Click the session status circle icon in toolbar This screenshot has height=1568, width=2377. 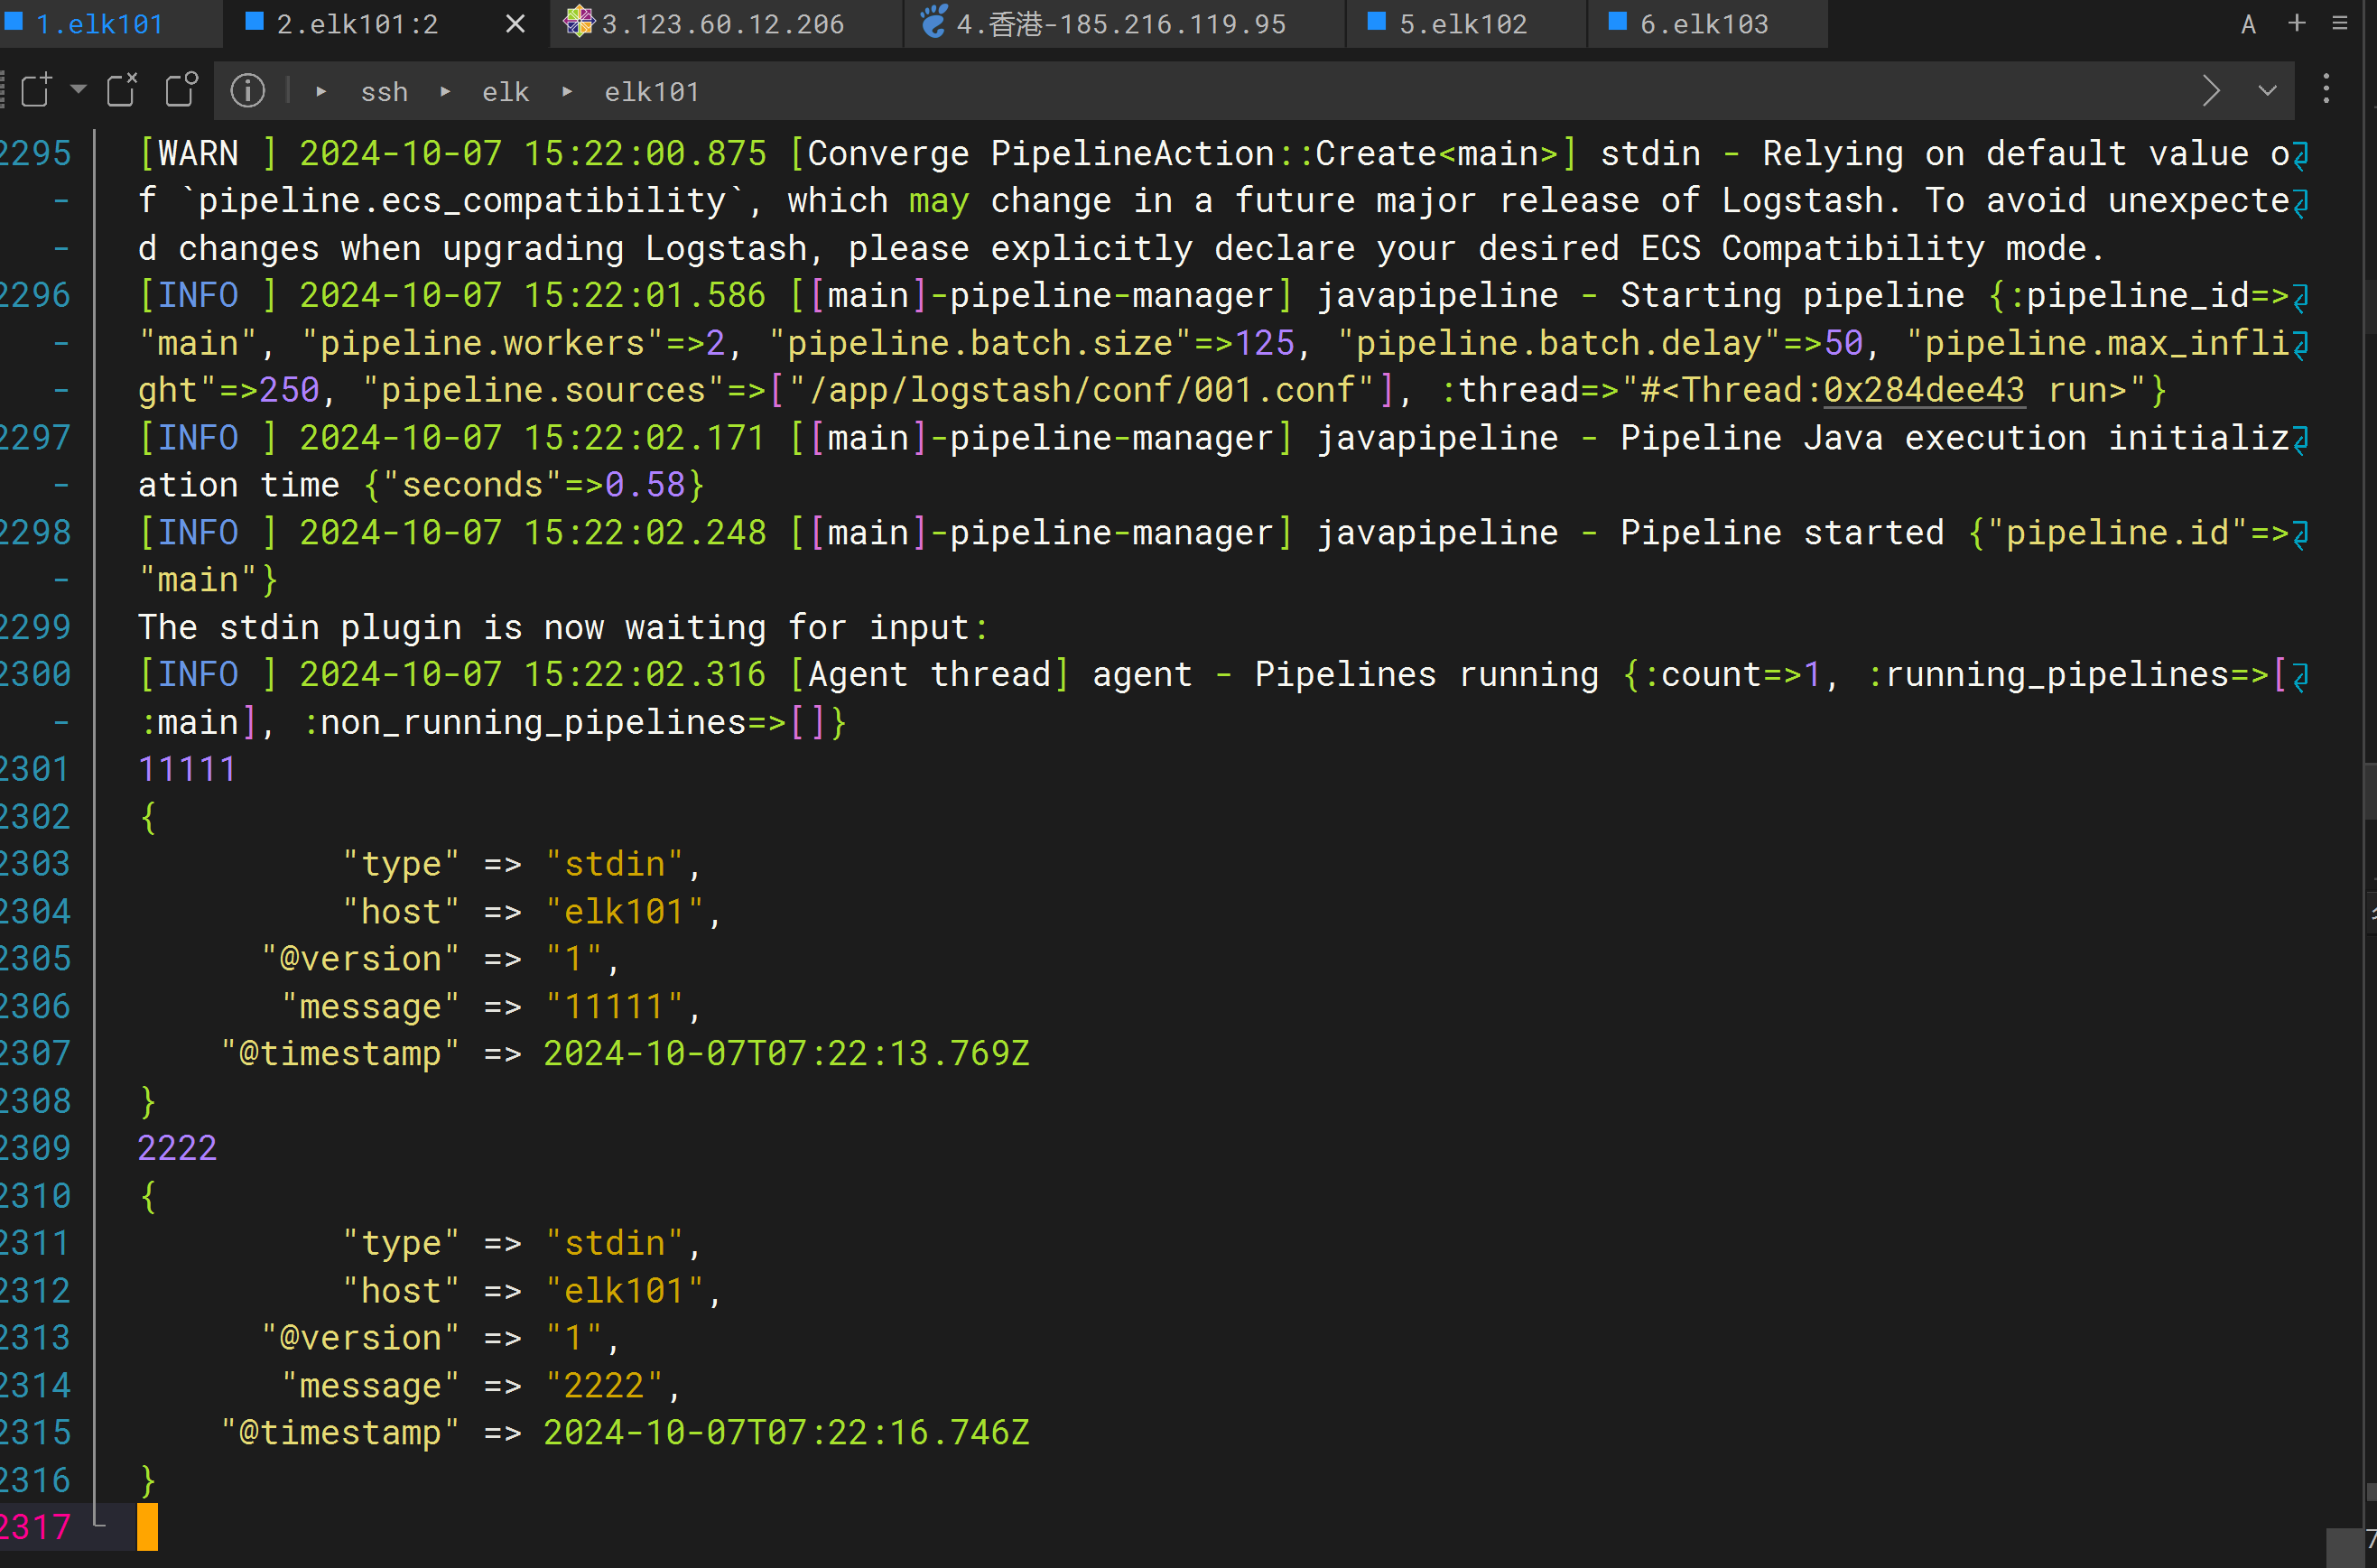pyautogui.click(x=182, y=89)
